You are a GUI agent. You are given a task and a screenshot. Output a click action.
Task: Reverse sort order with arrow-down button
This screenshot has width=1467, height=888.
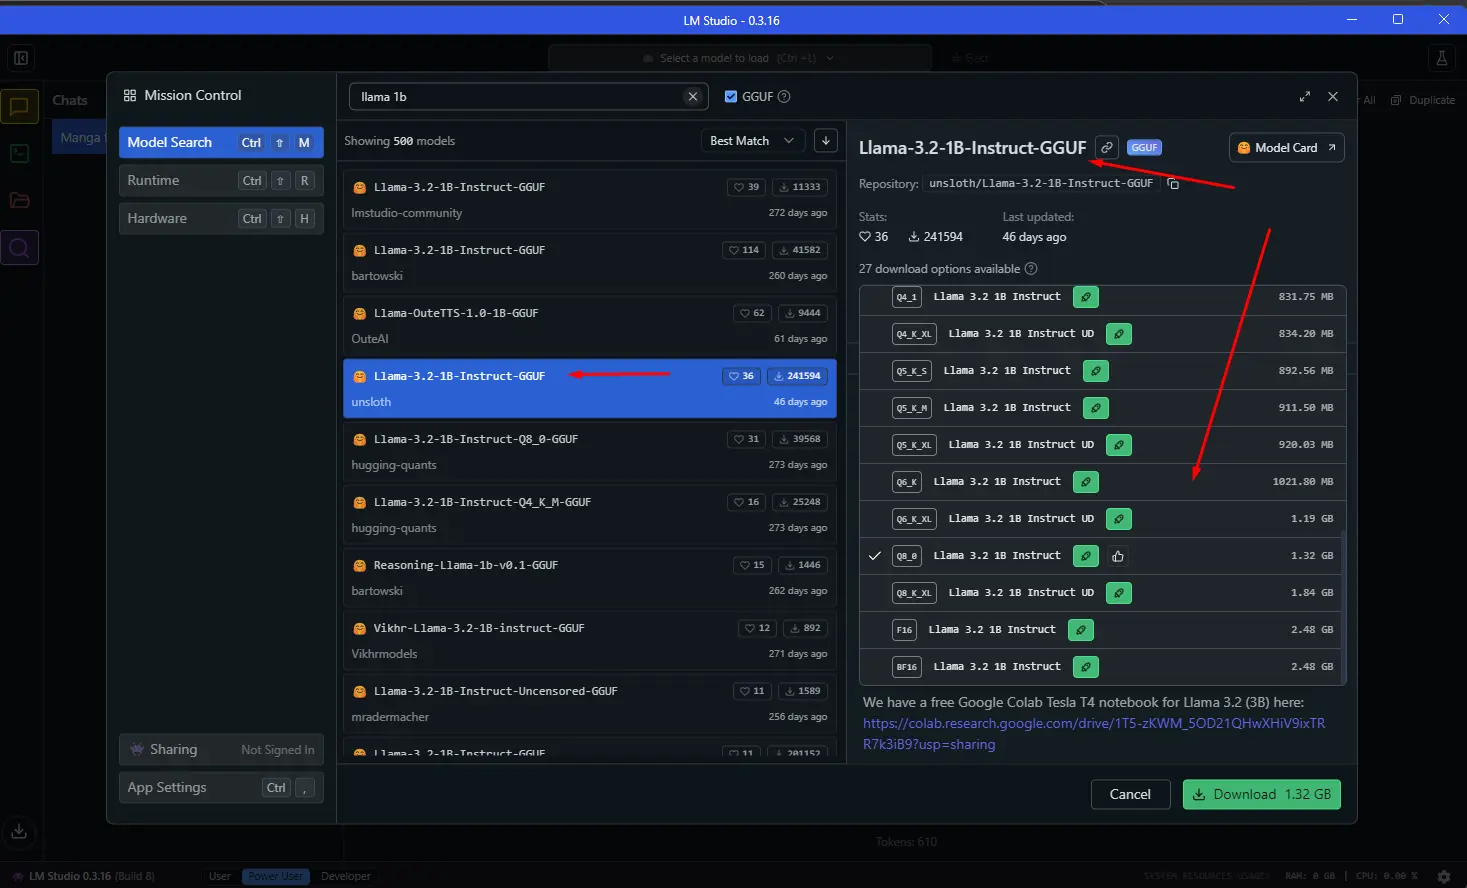pyautogui.click(x=826, y=141)
